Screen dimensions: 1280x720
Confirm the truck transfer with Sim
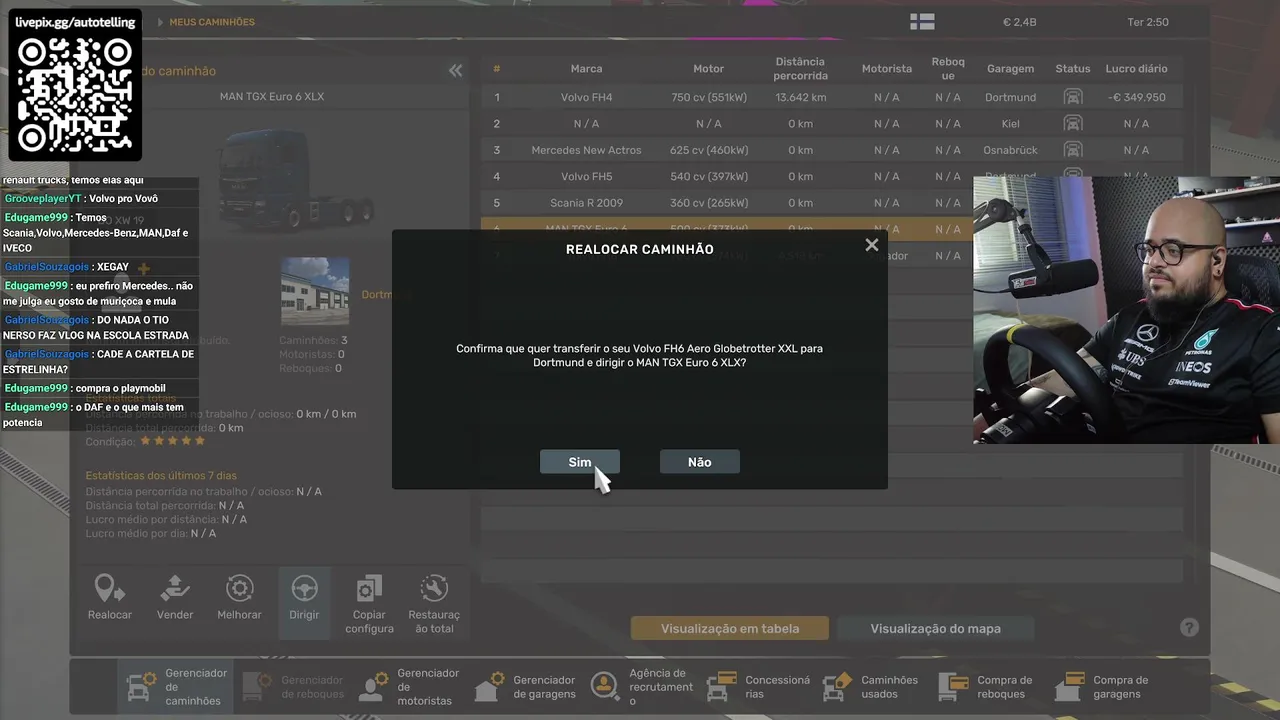[x=580, y=462]
